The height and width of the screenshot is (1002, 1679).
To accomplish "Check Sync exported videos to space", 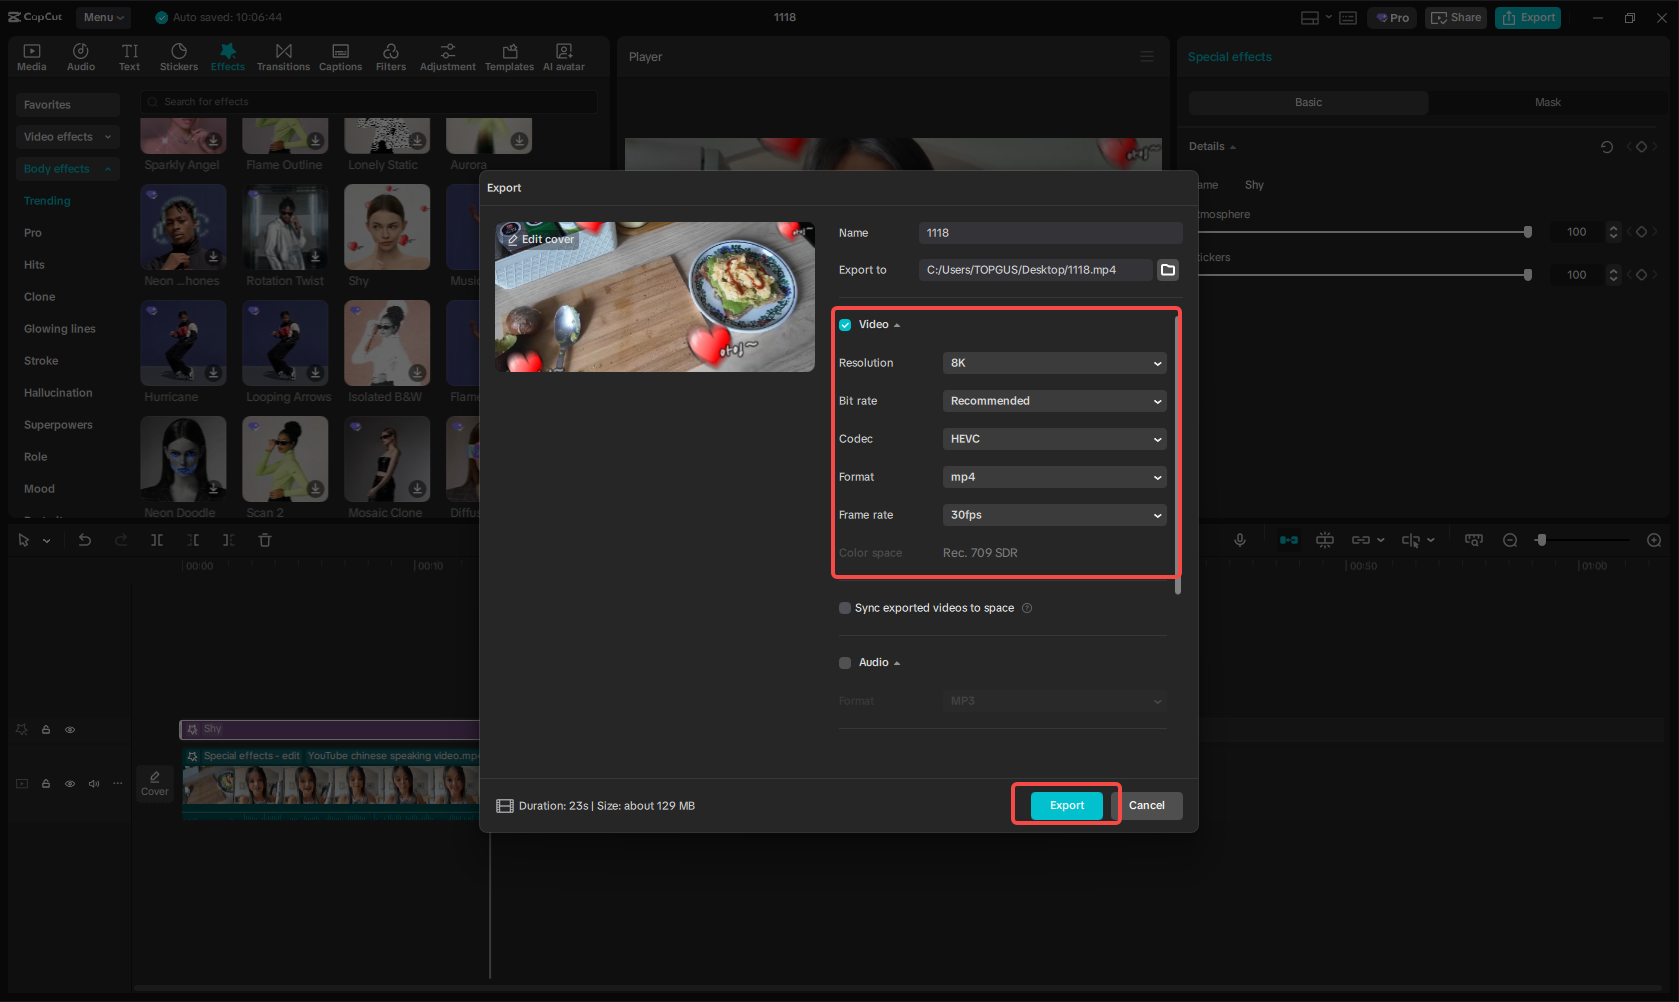I will (845, 608).
